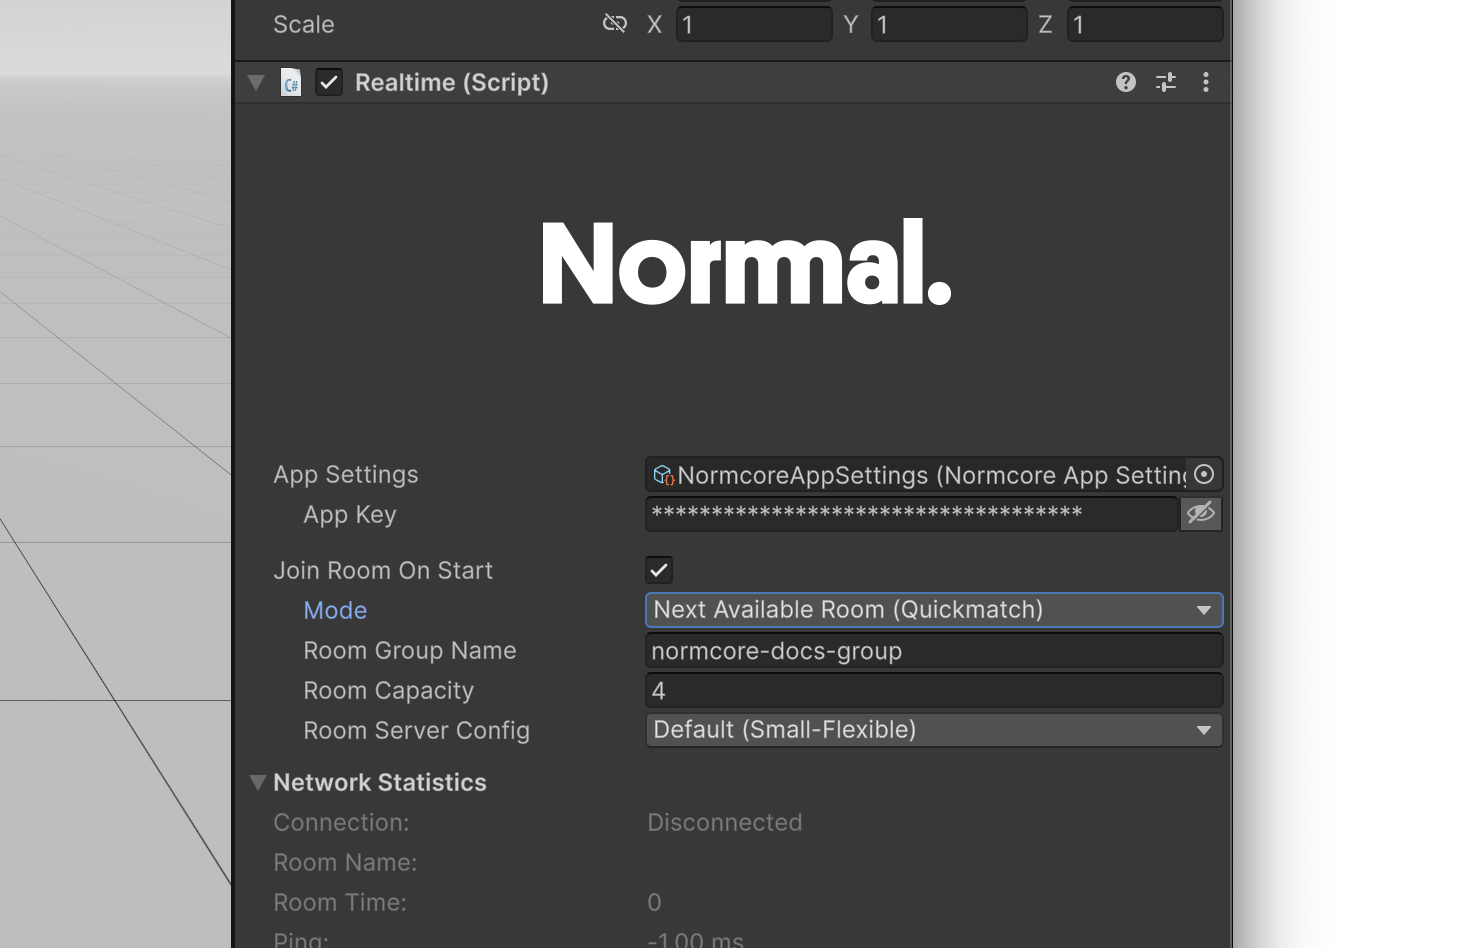
Task: Click the Scale Z value field
Action: coord(1144,25)
